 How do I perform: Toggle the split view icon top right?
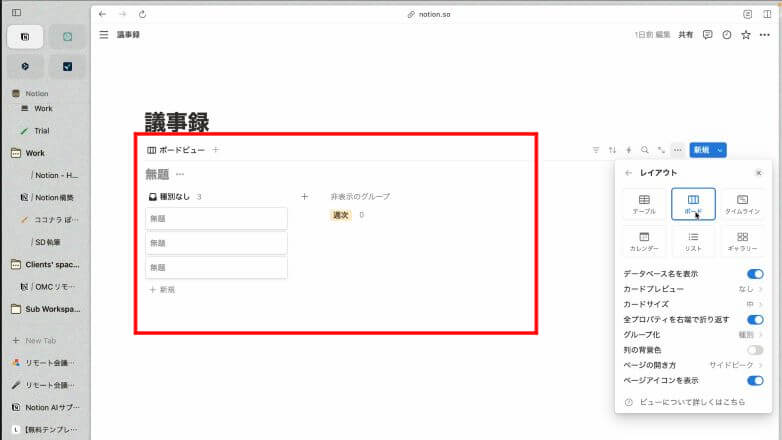[767, 14]
